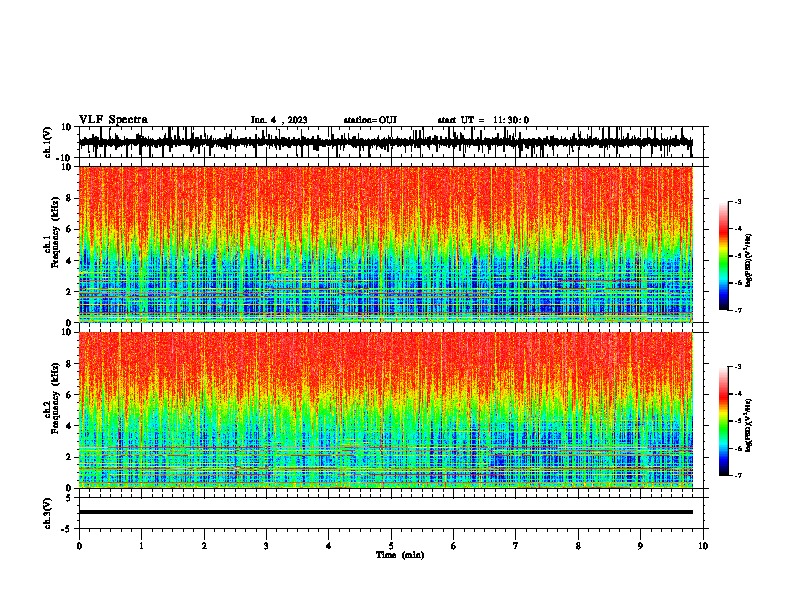Click the ch.2 color bar log(PSD) unit label

pyautogui.click(x=748, y=425)
